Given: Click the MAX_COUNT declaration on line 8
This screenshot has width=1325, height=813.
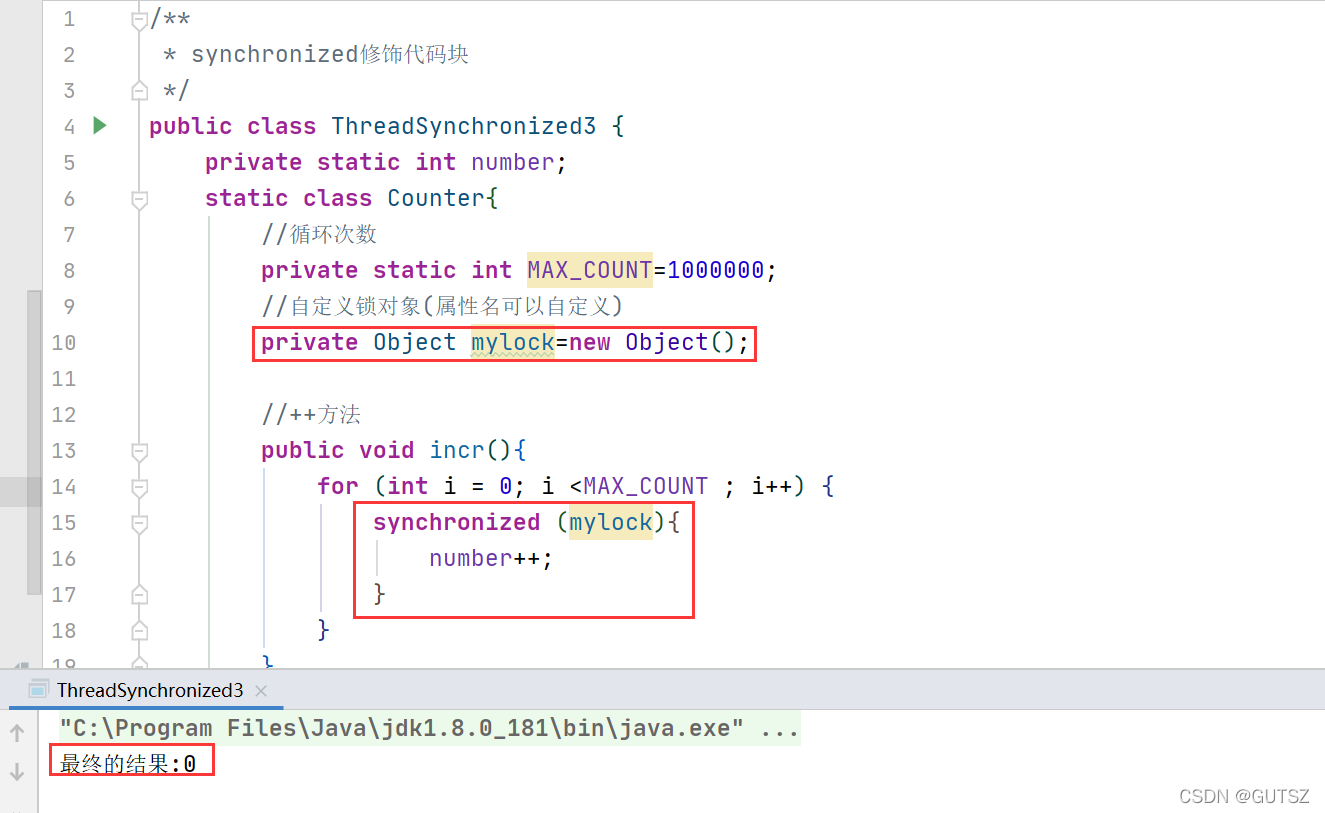Looking at the screenshot, I should (x=590, y=271).
